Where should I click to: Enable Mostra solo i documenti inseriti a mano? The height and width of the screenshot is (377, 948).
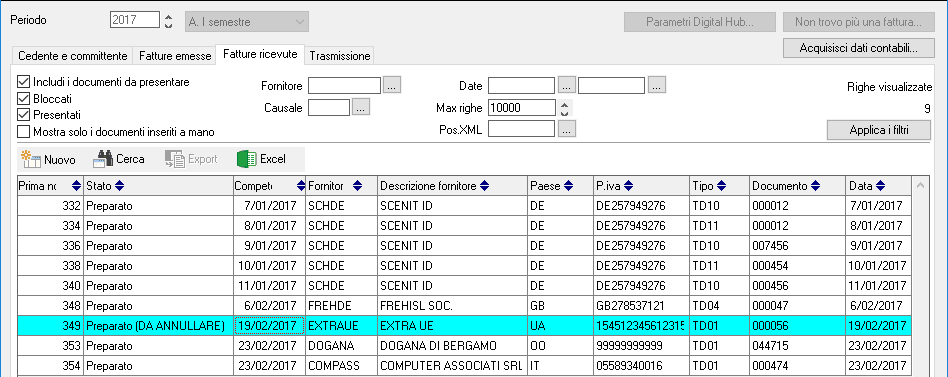coord(24,131)
